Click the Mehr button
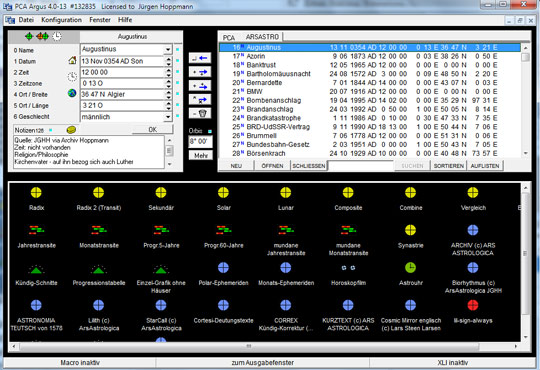The height and width of the screenshot is (370, 540). (x=201, y=155)
